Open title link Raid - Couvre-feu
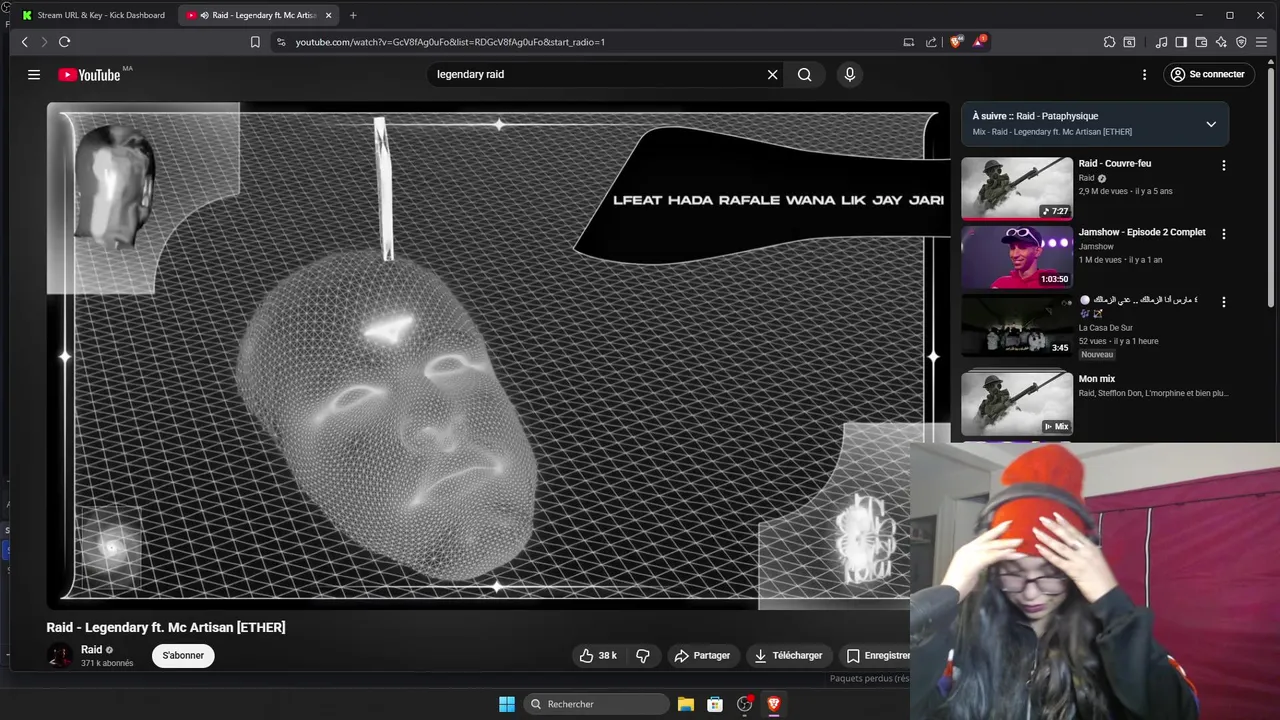The width and height of the screenshot is (1280, 720). click(1114, 163)
